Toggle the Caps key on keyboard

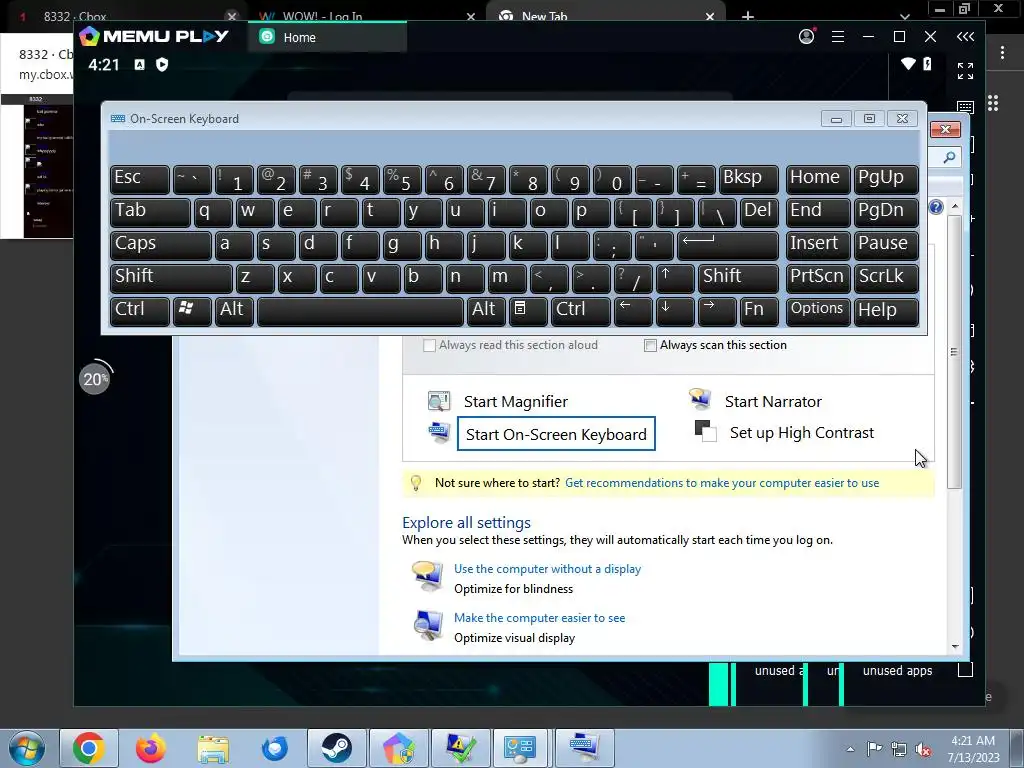[x=161, y=244]
